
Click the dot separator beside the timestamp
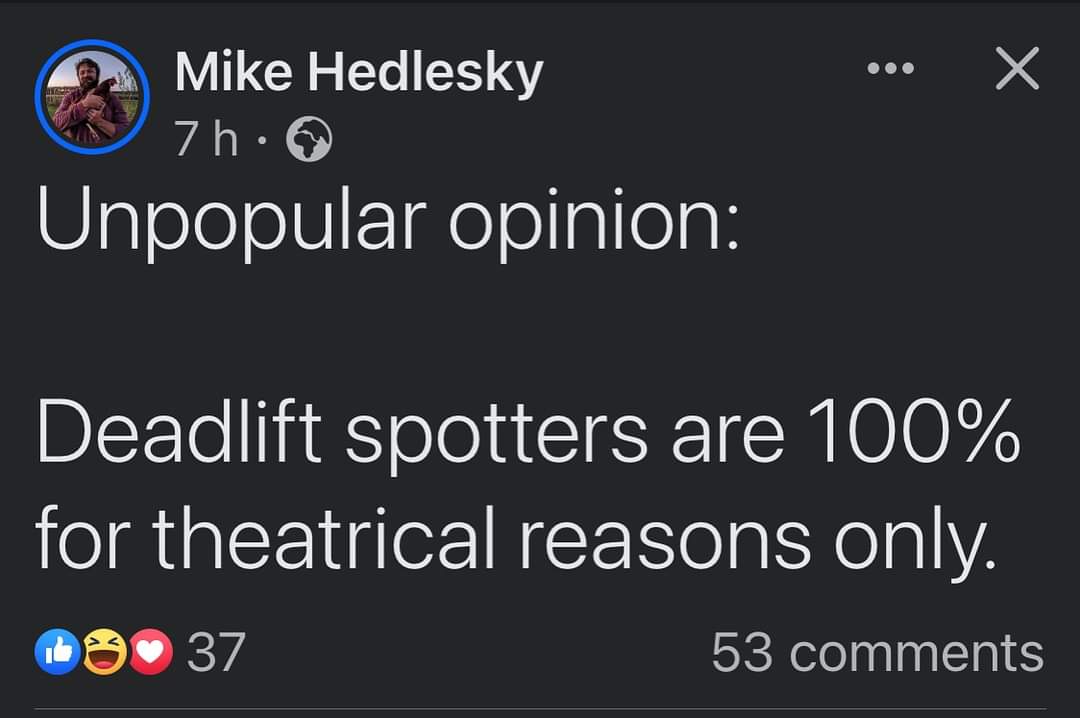(x=262, y=144)
